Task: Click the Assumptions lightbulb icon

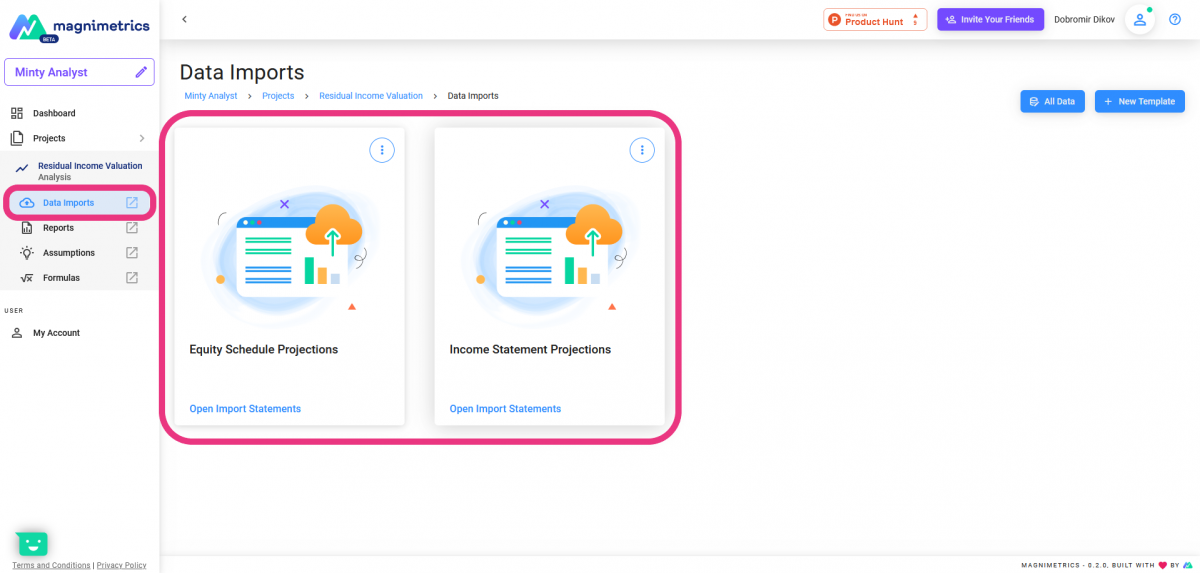Action: tap(27, 253)
